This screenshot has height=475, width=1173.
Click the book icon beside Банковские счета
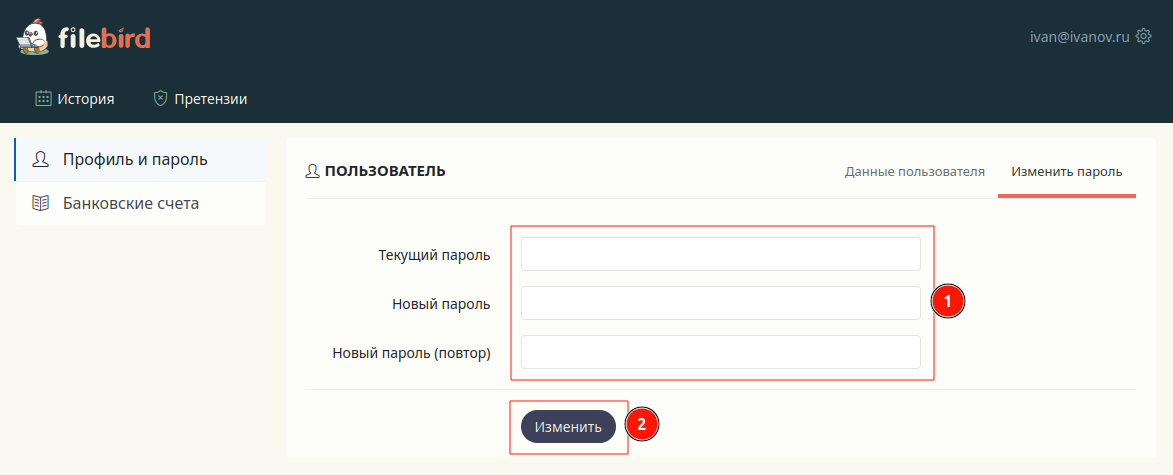pos(41,203)
